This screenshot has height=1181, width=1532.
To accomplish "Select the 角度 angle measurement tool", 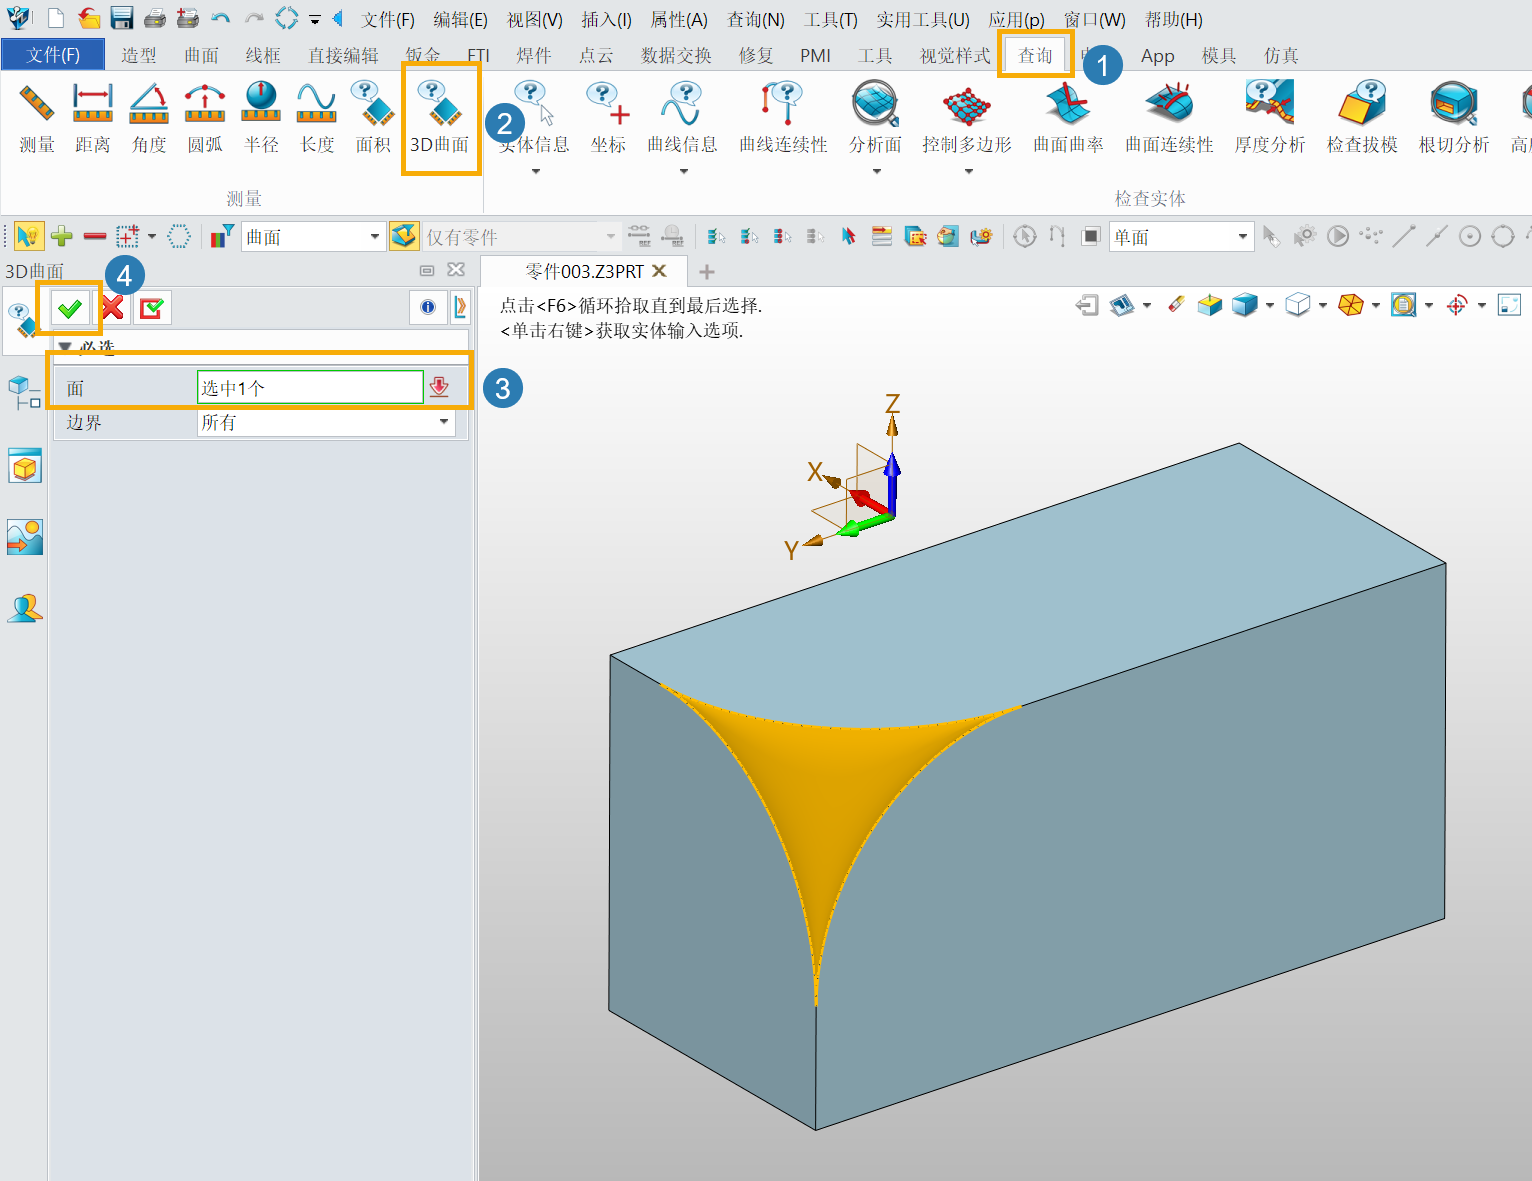I will 149,118.
